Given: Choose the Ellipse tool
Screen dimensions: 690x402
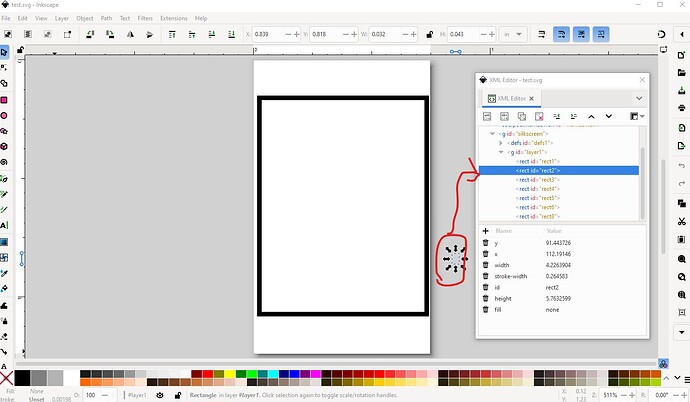Looking at the screenshot, I should click(x=4, y=116).
